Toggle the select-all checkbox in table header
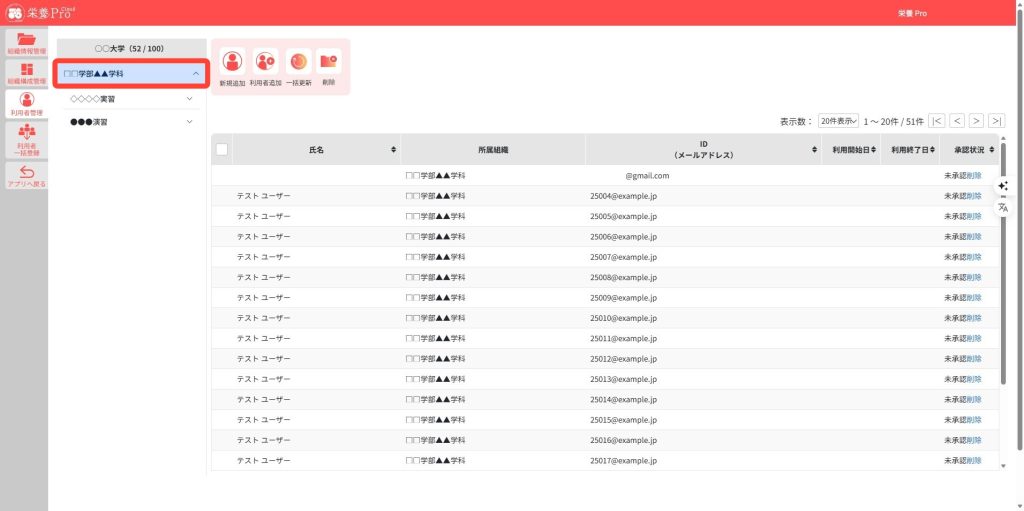This screenshot has width=1024, height=511. click(222, 150)
